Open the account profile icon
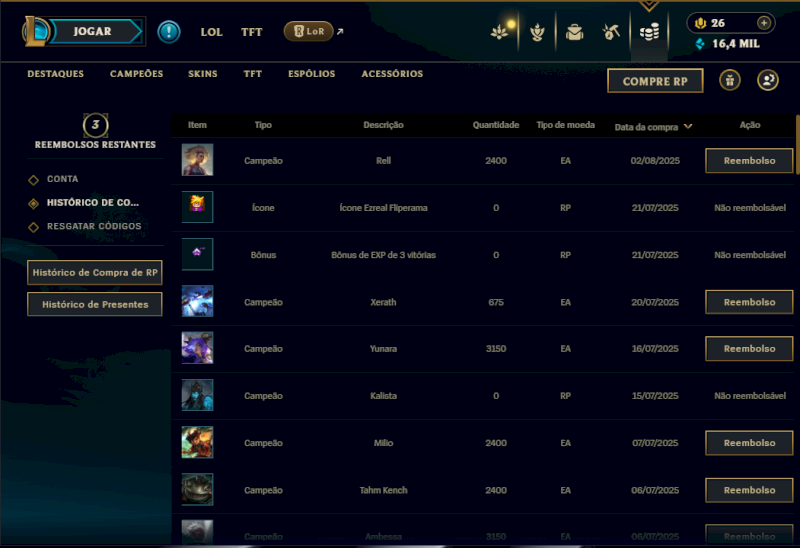This screenshot has width=800, height=548. tap(767, 81)
